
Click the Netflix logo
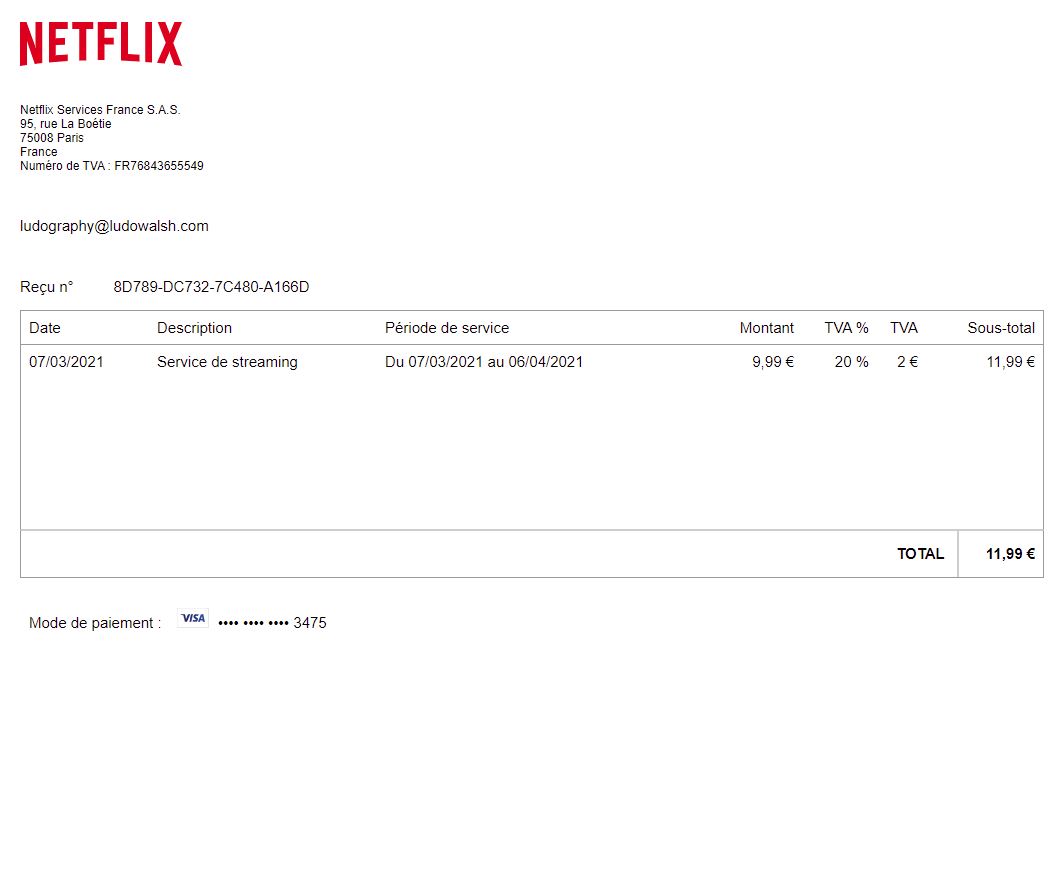tap(101, 44)
